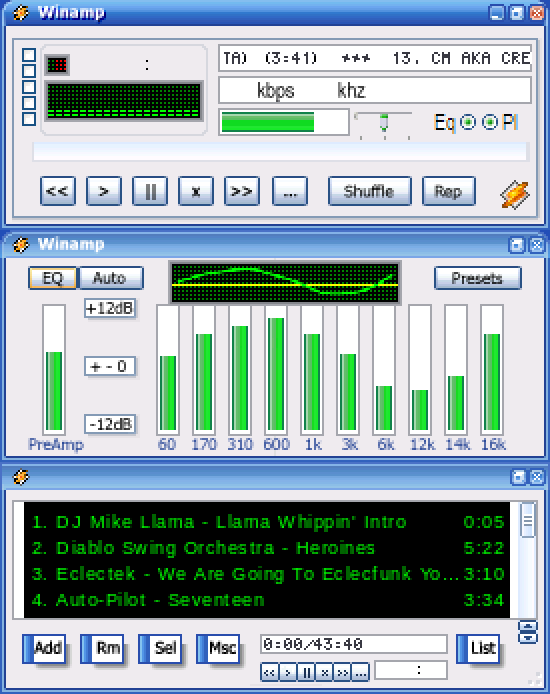
Task: Click the 6k equalizer band slider
Action: [384, 369]
